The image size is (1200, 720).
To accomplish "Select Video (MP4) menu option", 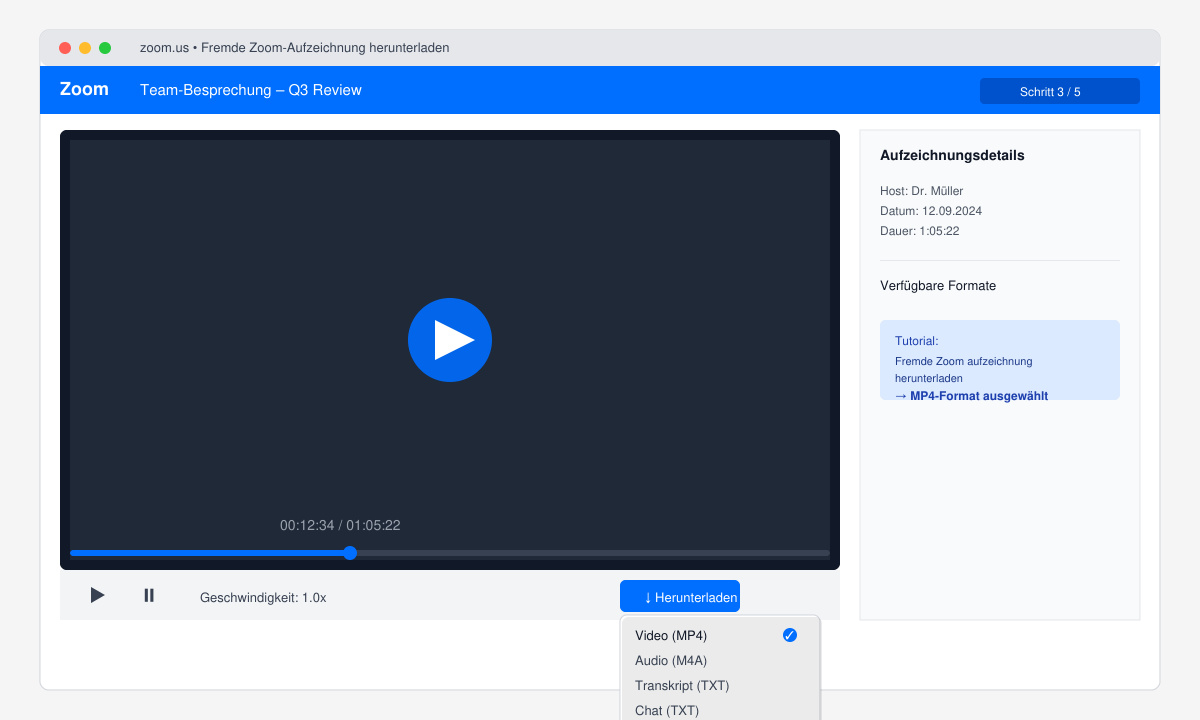I will tap(720, 635).
